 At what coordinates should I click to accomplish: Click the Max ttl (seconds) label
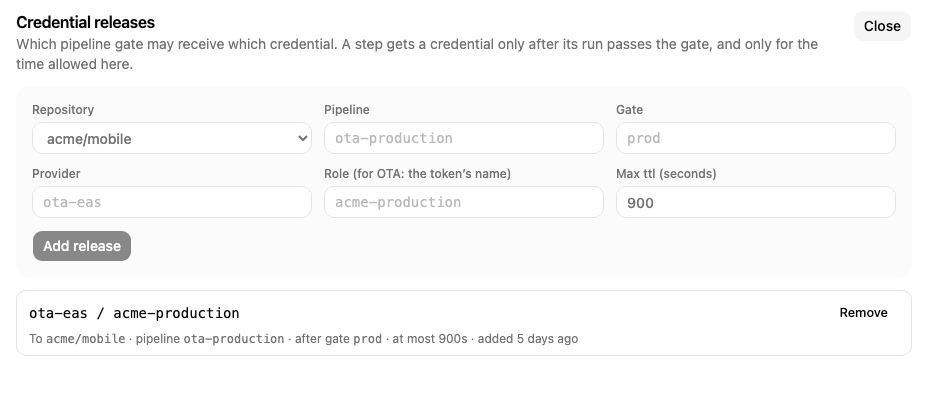click(666, 174)
